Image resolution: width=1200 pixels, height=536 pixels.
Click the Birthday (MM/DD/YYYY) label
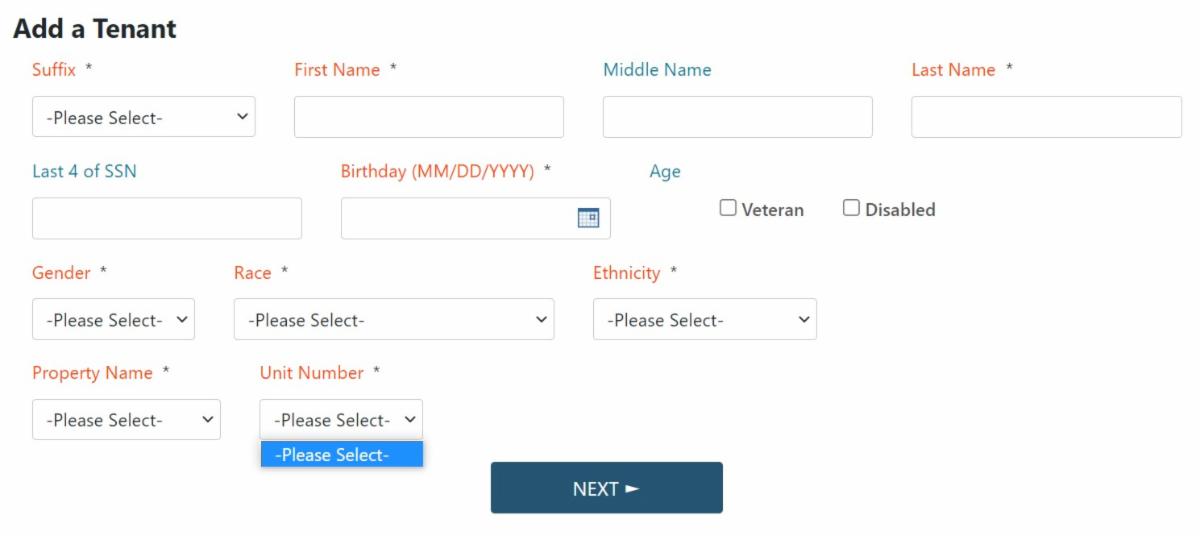437,171
